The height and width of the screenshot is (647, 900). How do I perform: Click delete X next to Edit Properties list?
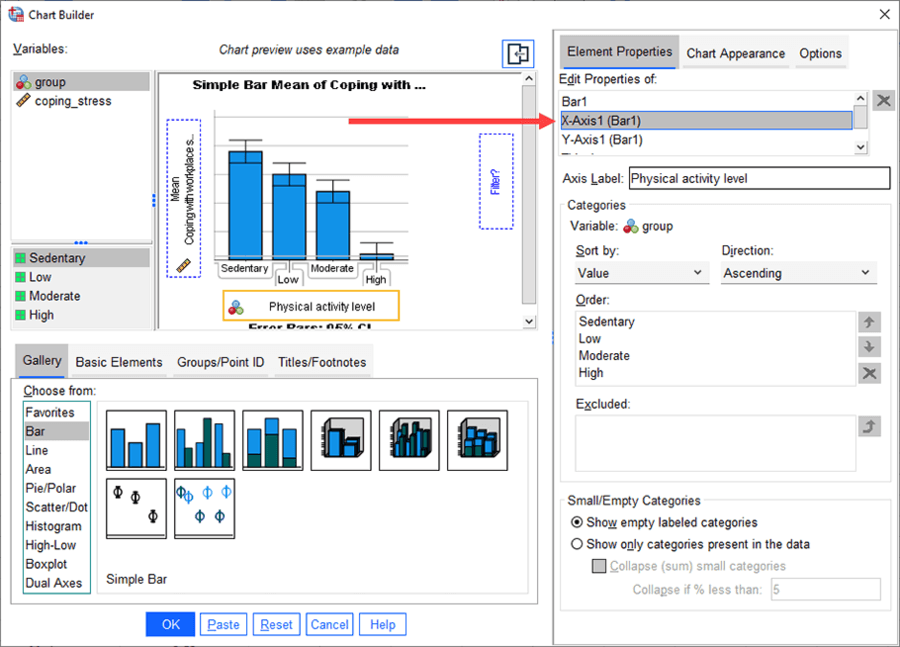[x=884, y=100]
